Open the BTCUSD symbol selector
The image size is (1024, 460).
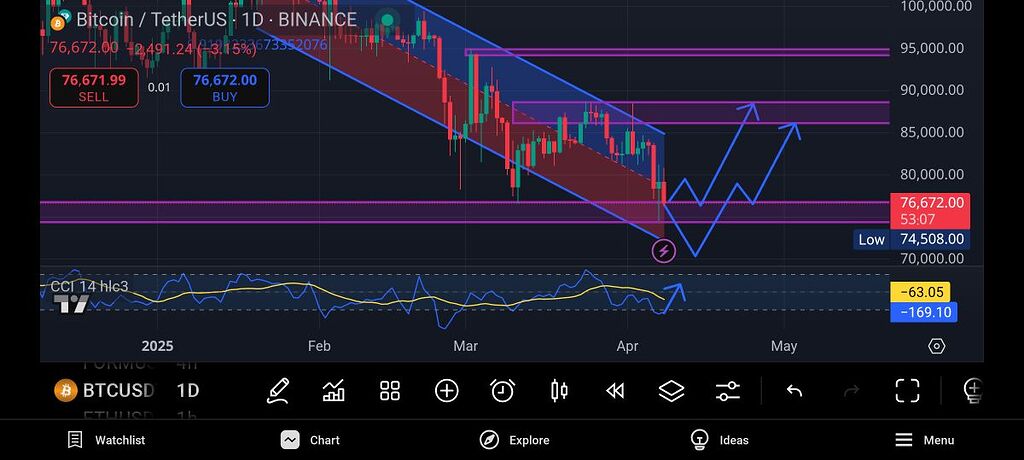[104, 390]
